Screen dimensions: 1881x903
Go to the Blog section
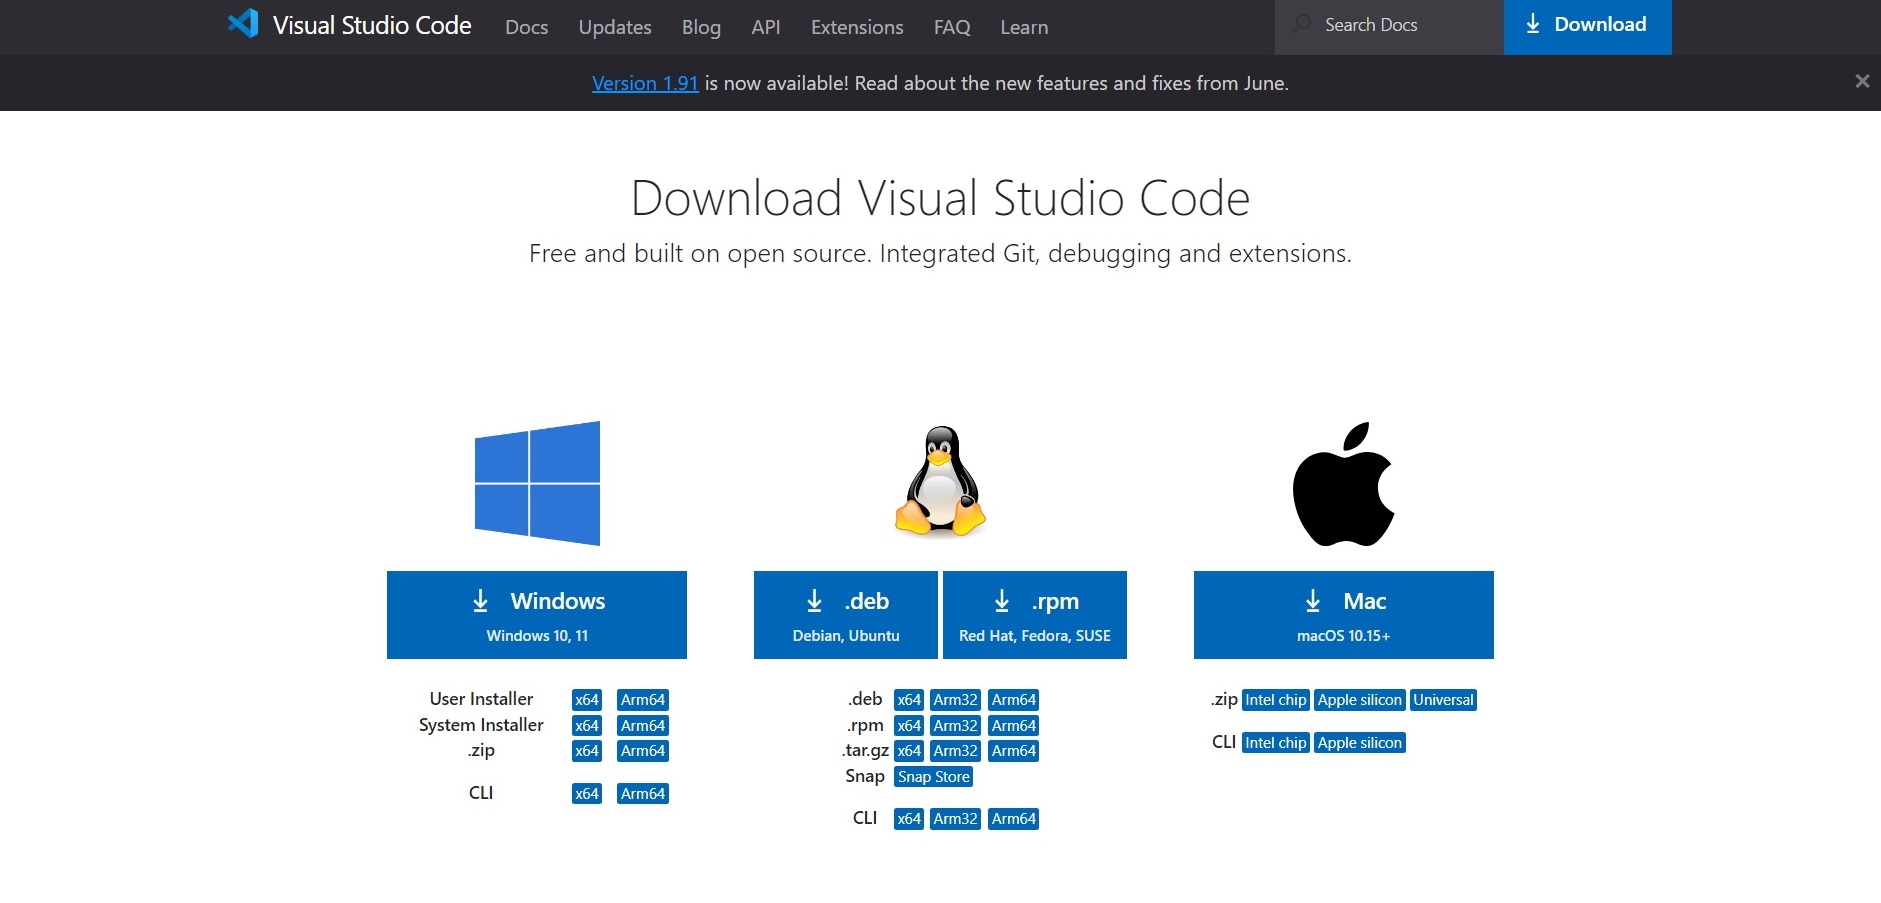coord(701,27)
